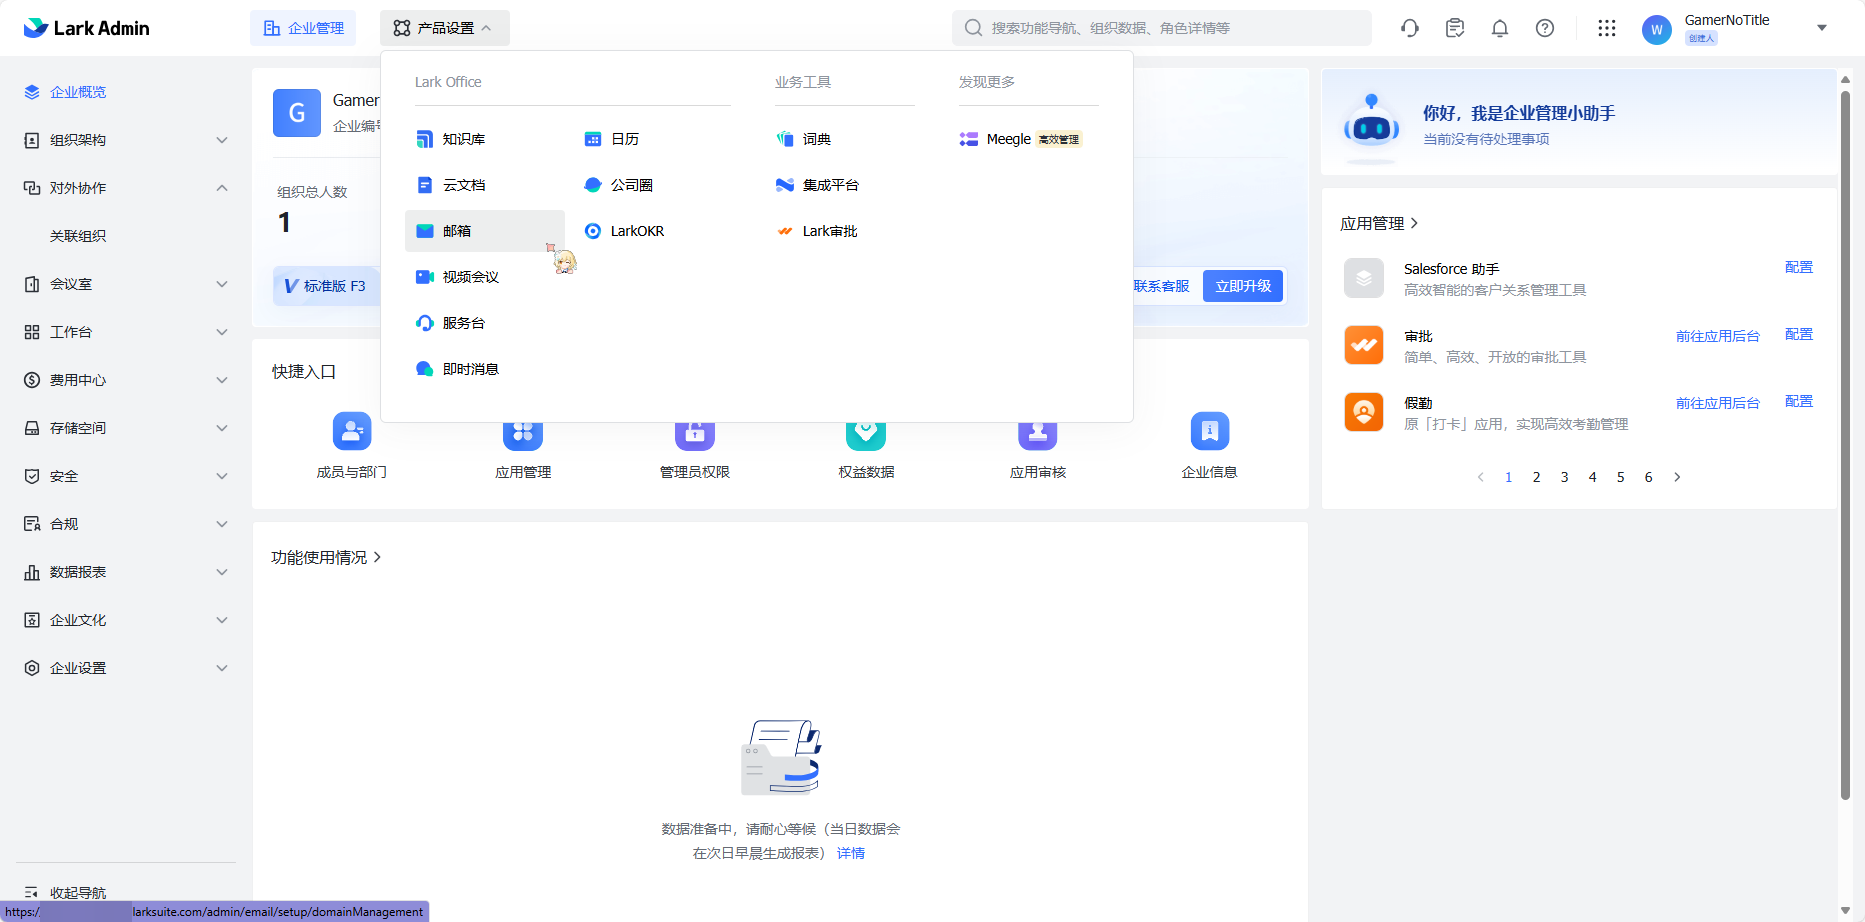Choose Meegle under 发现更多

(x=1008, y=139)
